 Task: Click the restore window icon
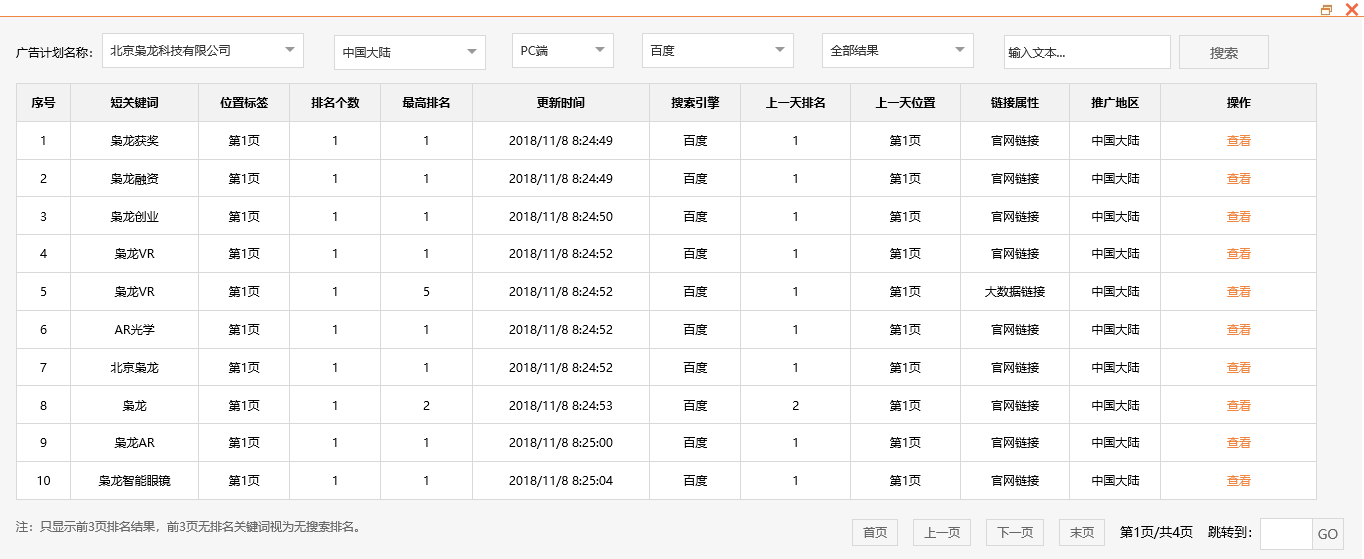(1327, 9)
